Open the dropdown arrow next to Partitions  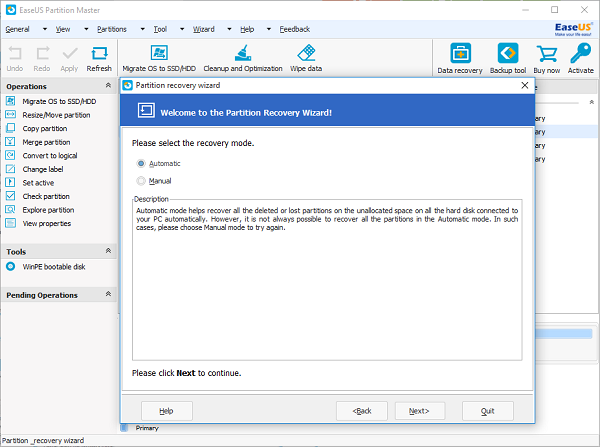[x=143, y=29]
